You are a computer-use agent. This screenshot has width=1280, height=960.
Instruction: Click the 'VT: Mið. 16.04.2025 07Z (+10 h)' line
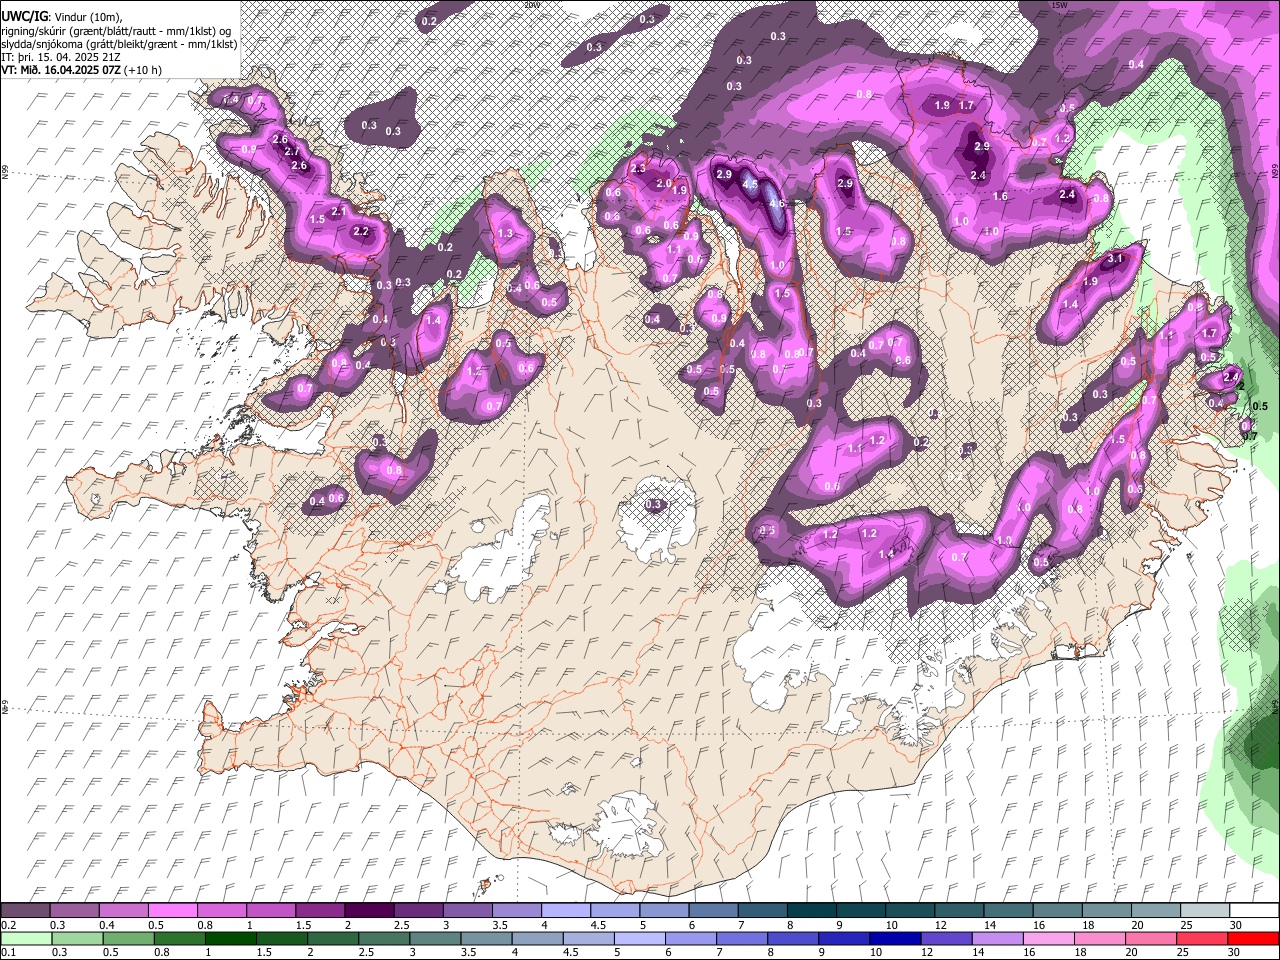pos(81,70)
